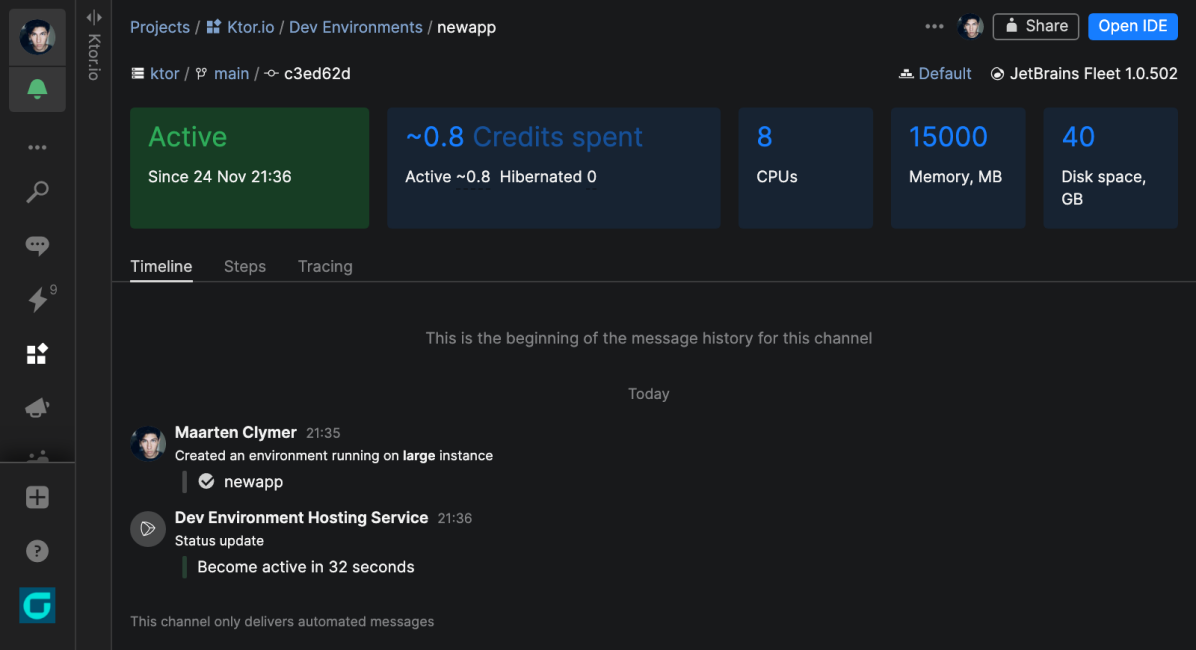Open the three-dot sidebar more menu
This screenshot has height=650, width=1196.
point(37,148)
